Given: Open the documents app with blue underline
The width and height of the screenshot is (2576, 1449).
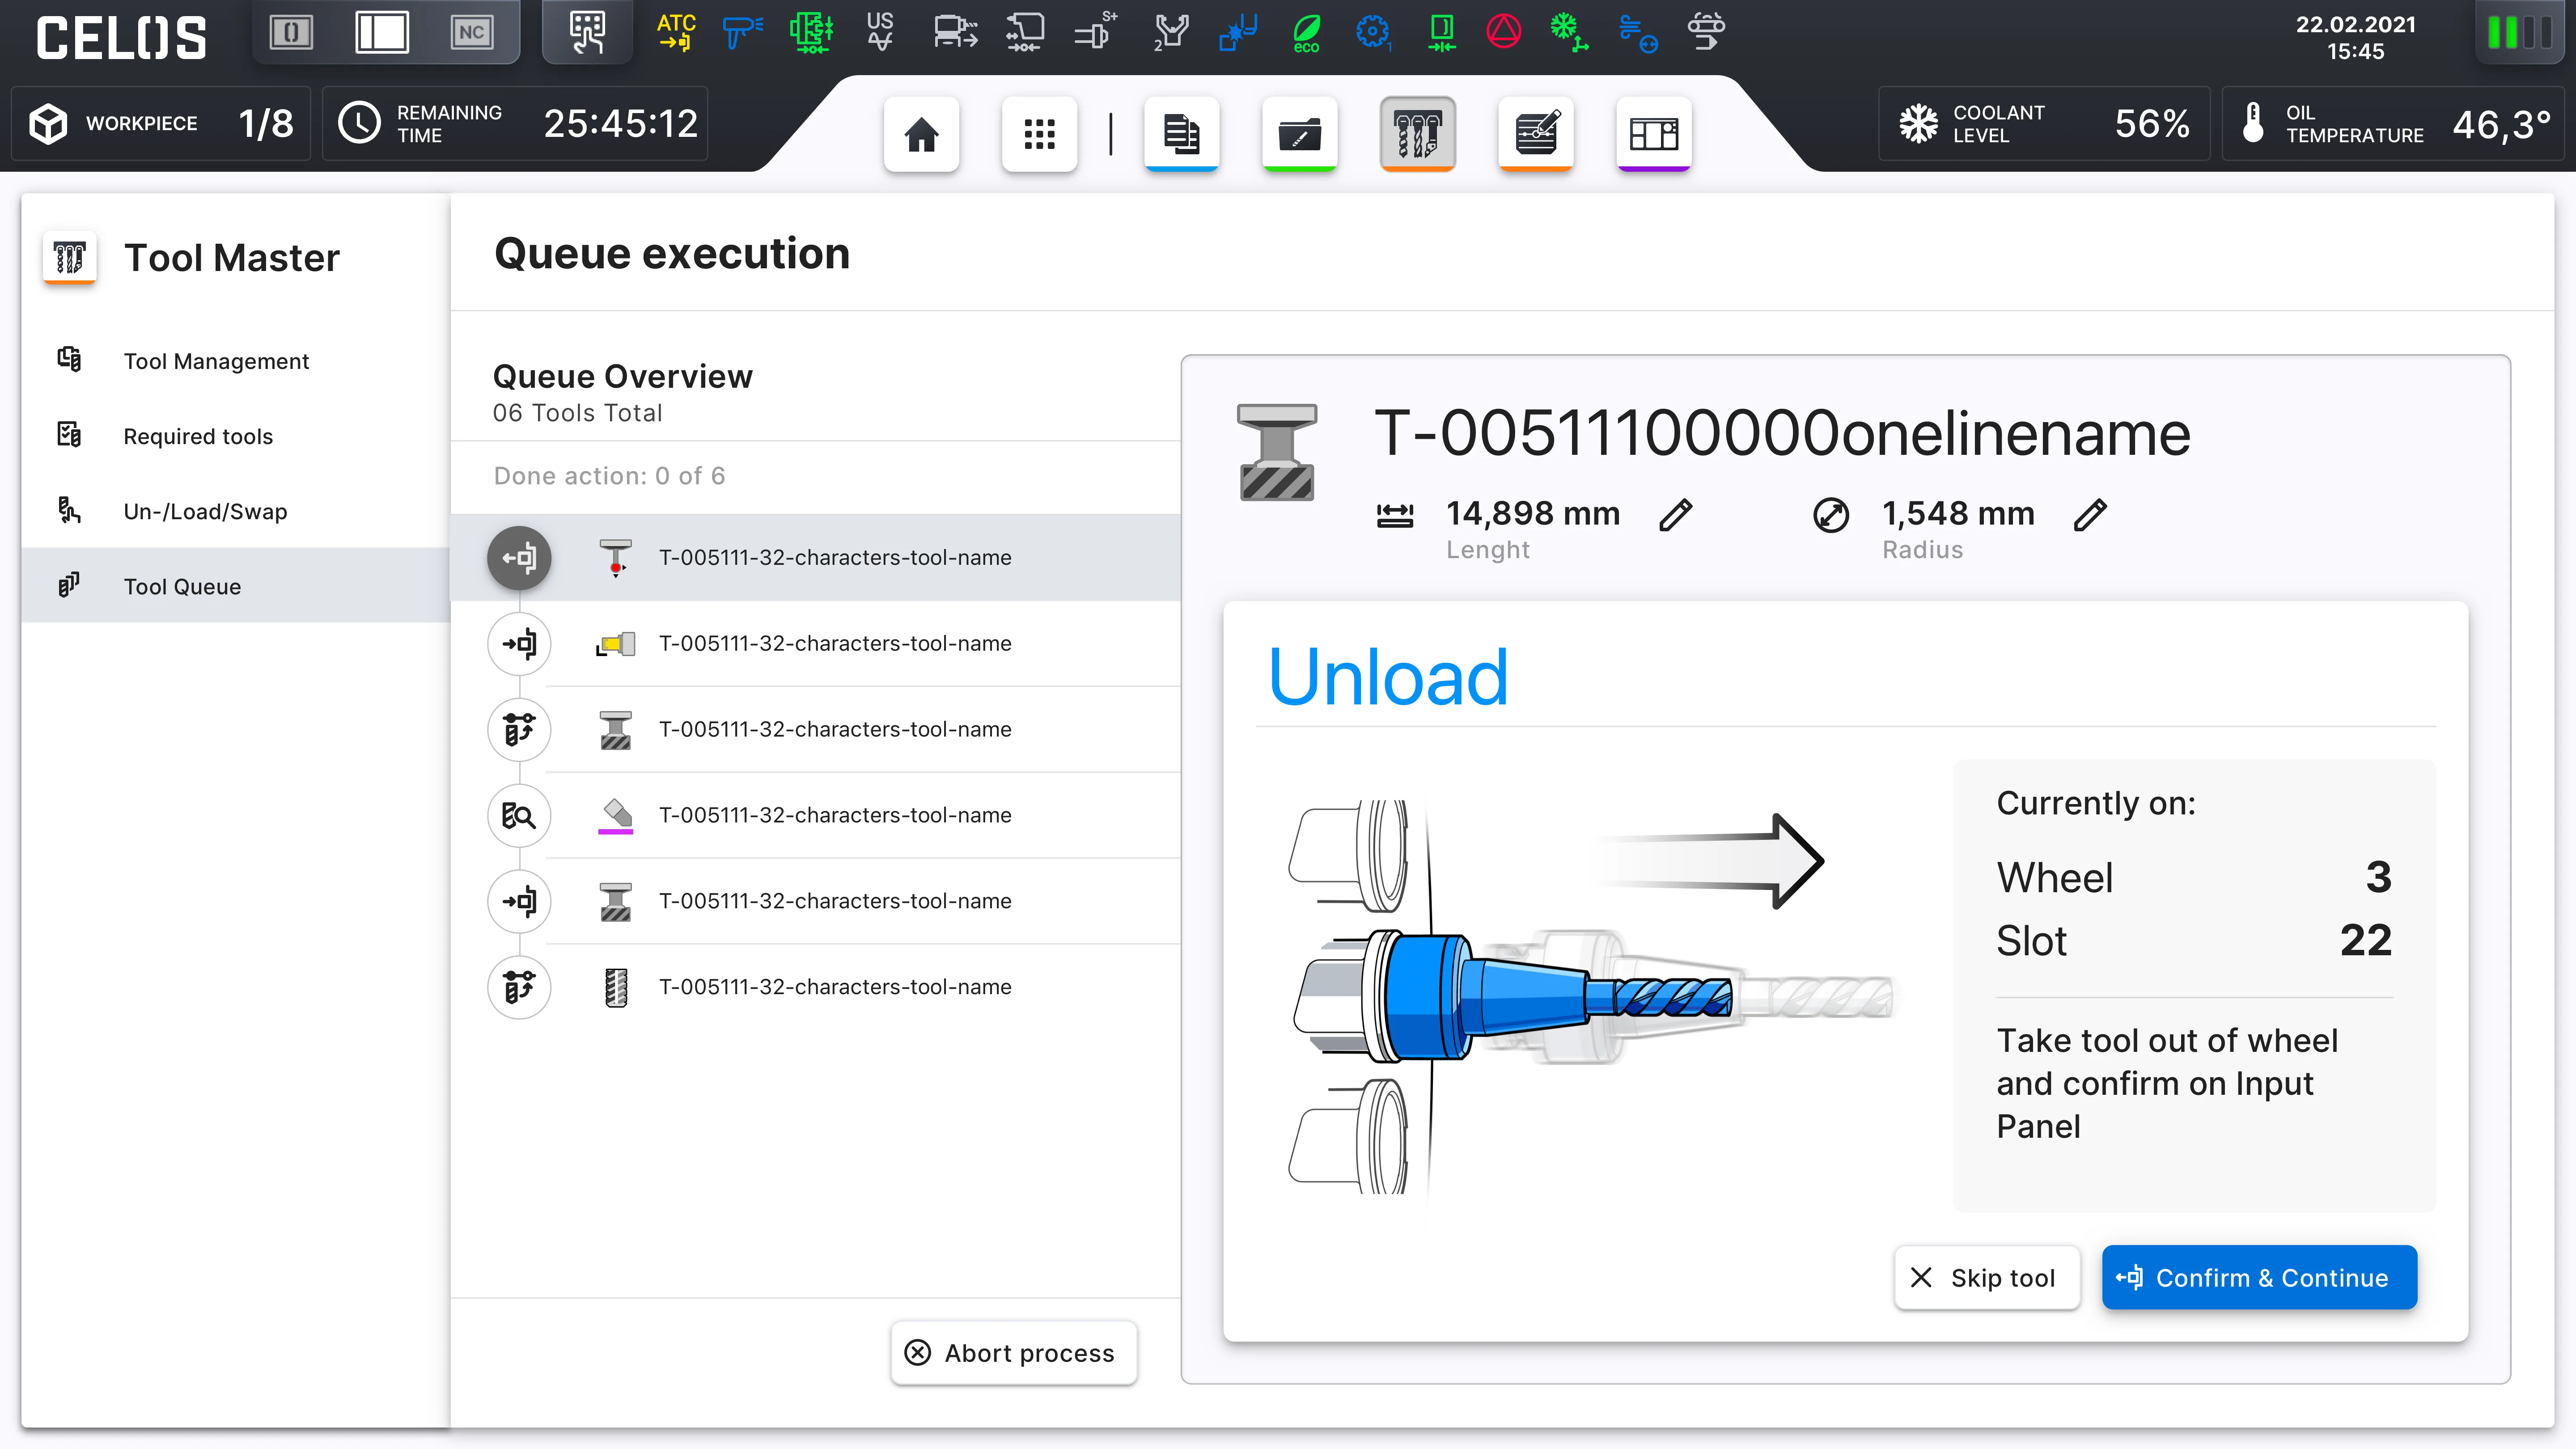Looking at the screenshot, I should click(x=1181, y=134).
